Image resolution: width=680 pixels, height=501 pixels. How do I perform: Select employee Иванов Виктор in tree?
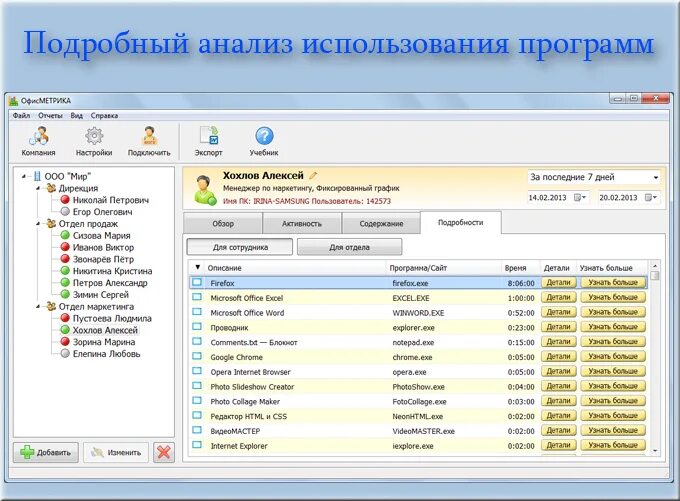coord(103,247)
